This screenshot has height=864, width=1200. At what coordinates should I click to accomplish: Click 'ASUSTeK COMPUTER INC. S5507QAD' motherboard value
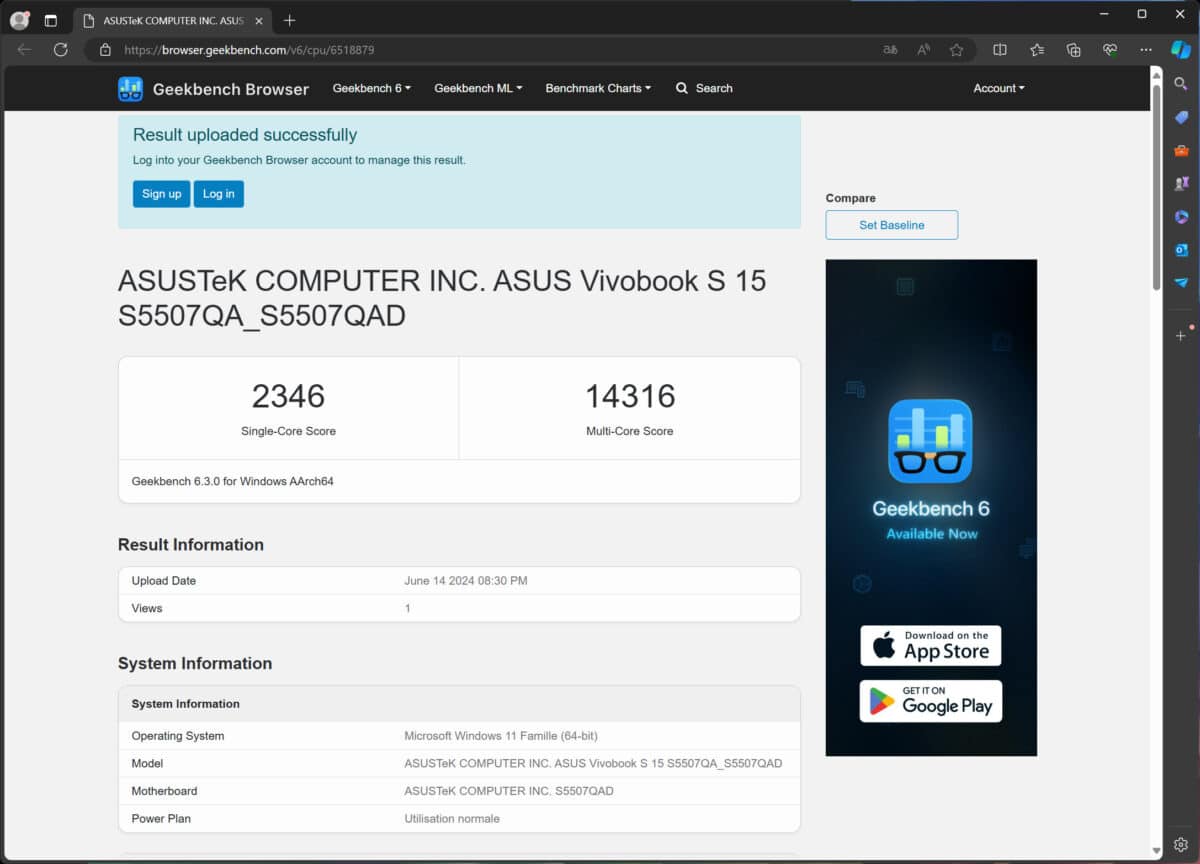click(509, 791)
